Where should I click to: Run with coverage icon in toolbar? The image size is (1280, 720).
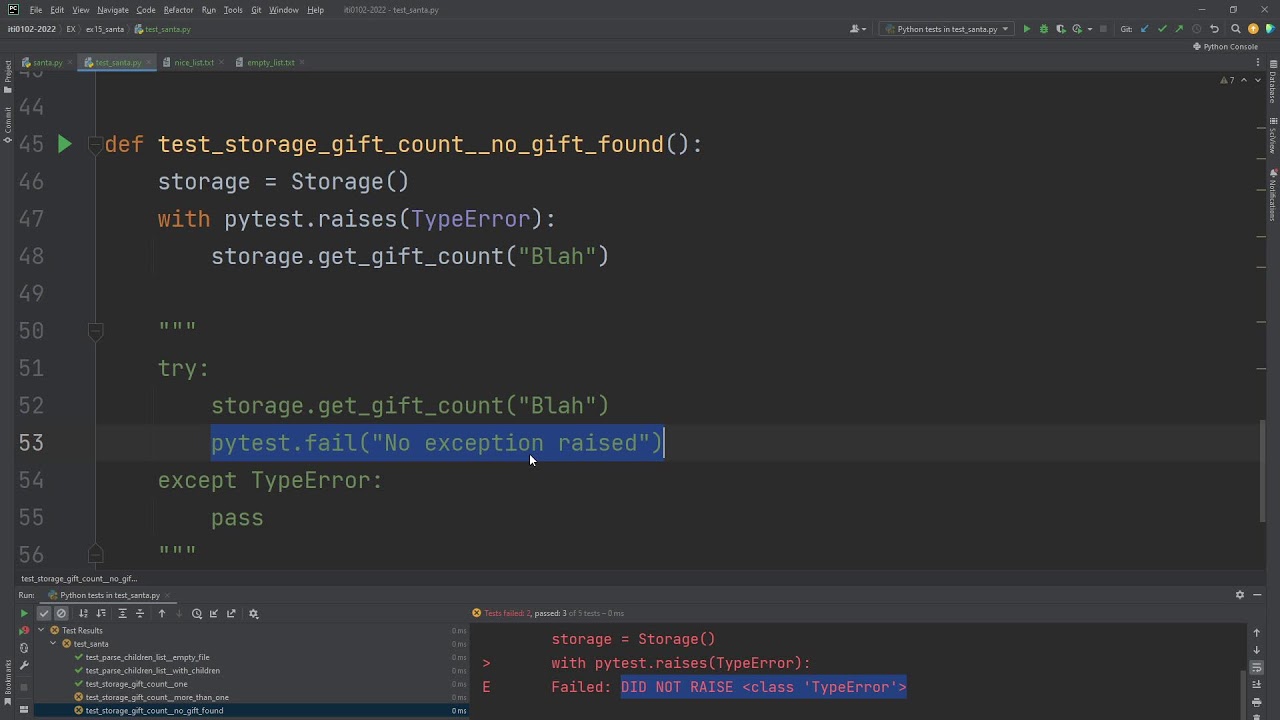[1061, 29]
